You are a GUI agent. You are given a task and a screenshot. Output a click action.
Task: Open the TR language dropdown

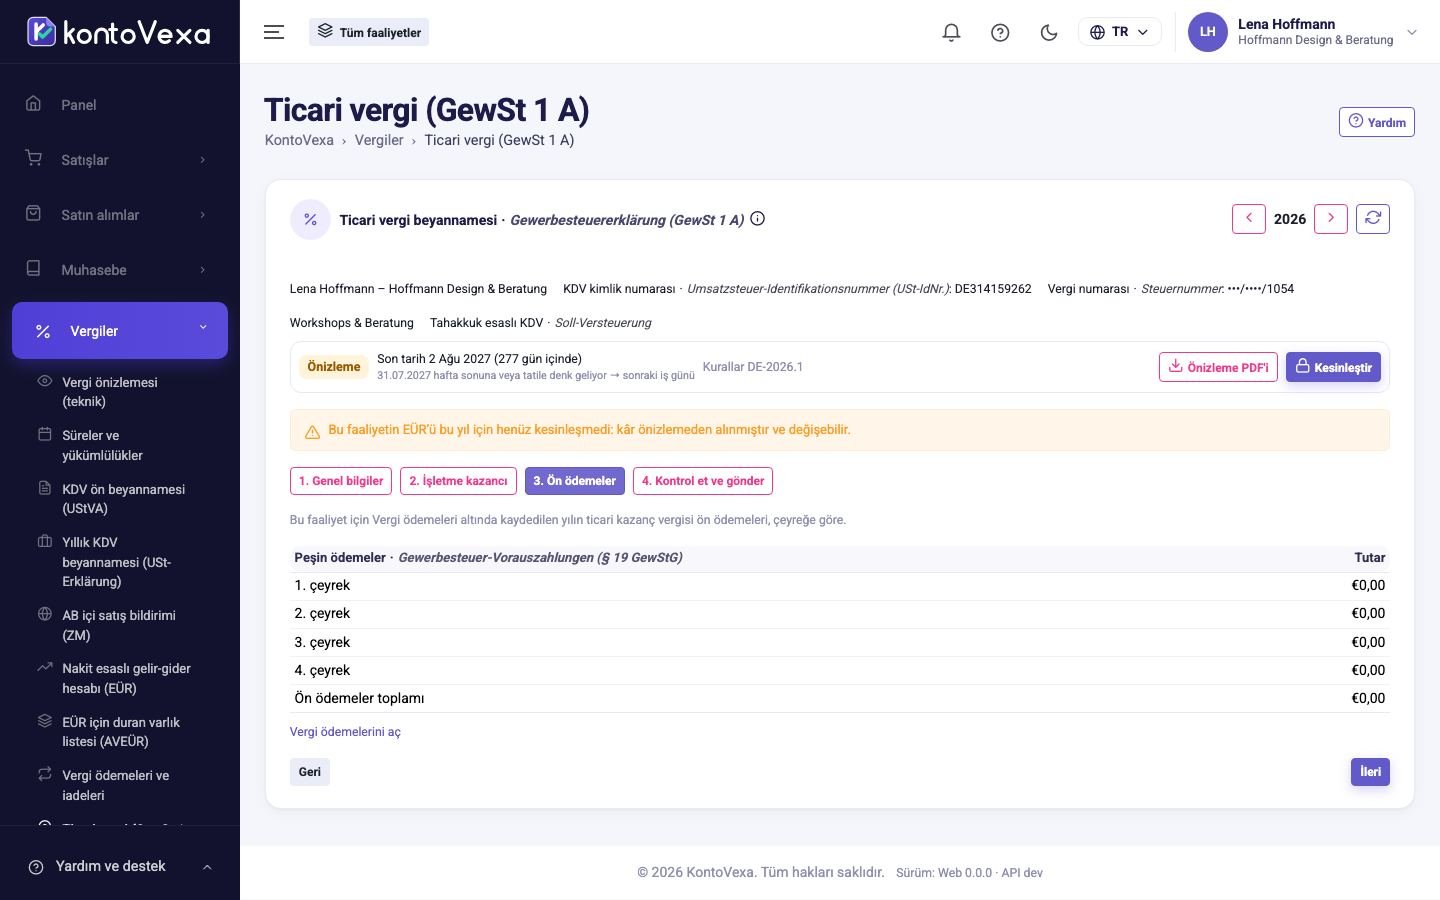point(1119,32)
